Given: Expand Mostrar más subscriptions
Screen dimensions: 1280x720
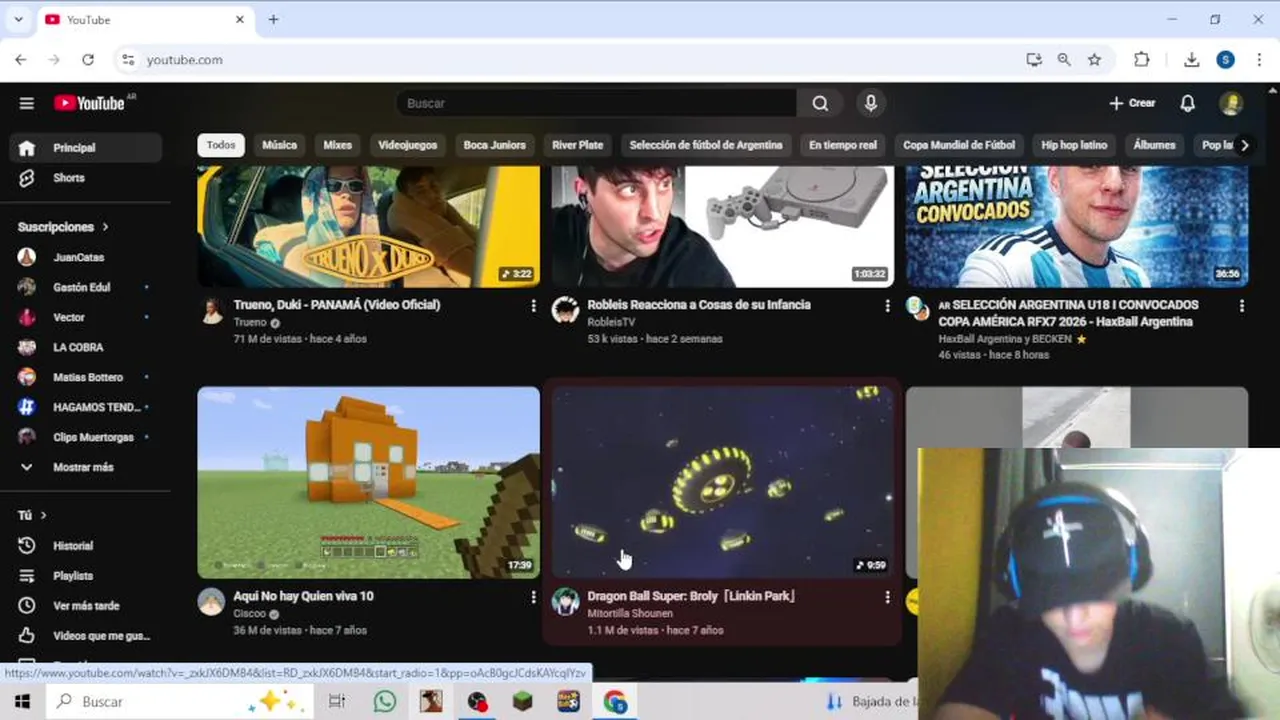Looking at the screenshot, I should tap(86, 467).
